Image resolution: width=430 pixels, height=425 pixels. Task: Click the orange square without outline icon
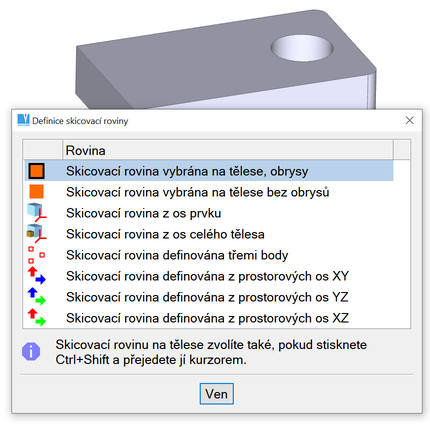point(36,192)
